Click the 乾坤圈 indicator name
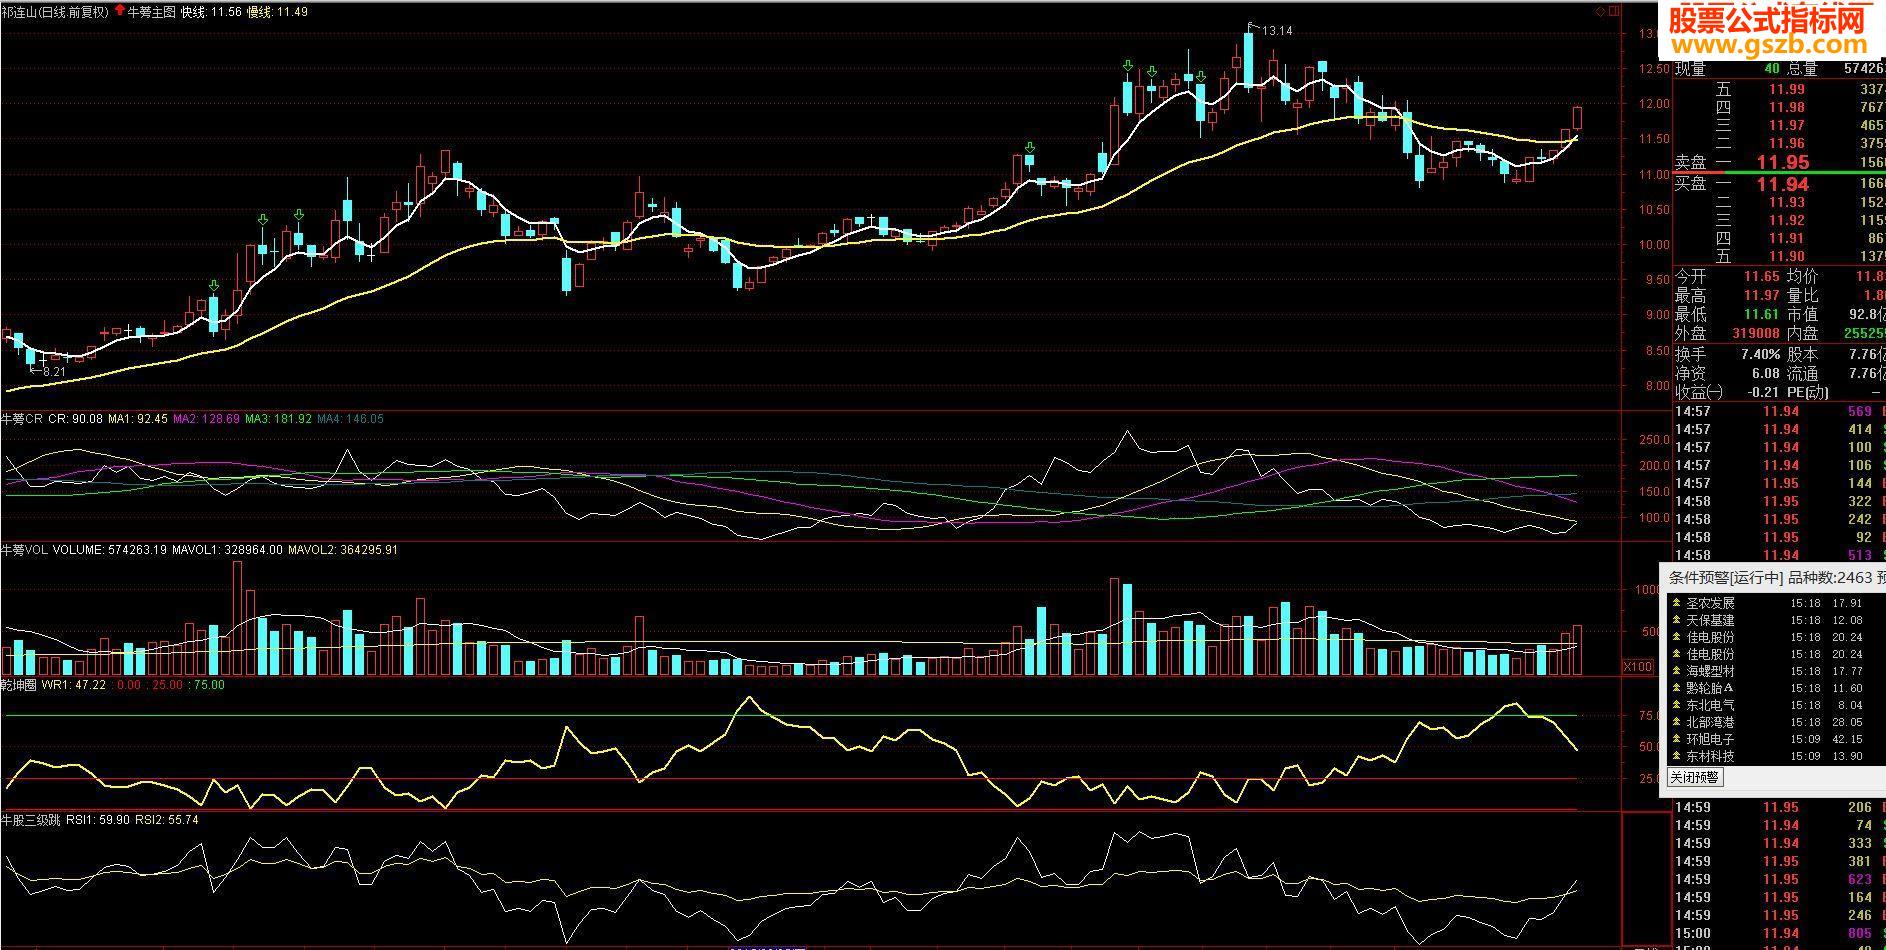Screen dimensions: 1886x950 point(19,685)
